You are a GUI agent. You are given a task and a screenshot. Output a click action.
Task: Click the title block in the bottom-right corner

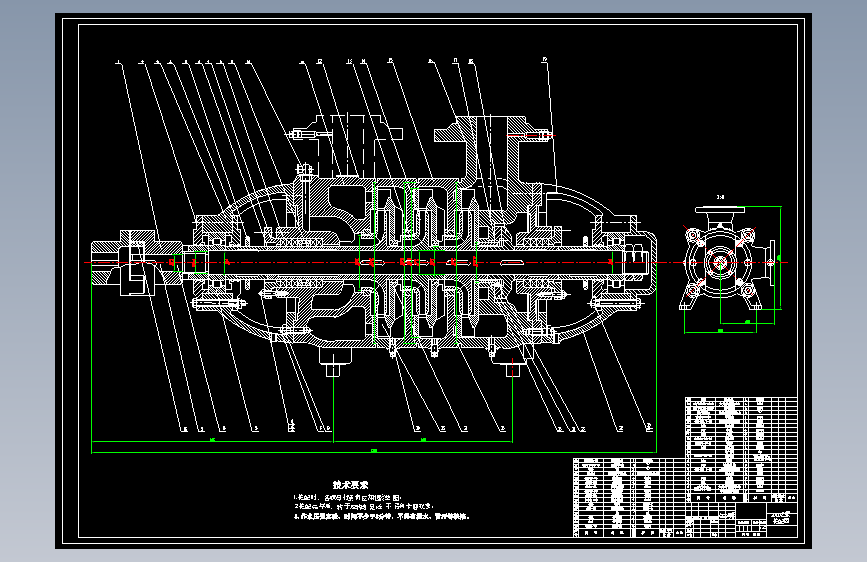coord(741,519)
